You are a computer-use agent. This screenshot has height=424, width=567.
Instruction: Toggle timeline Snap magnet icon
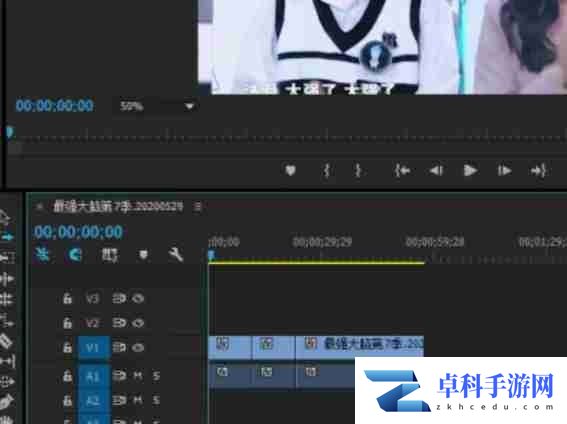coord(75,255)
